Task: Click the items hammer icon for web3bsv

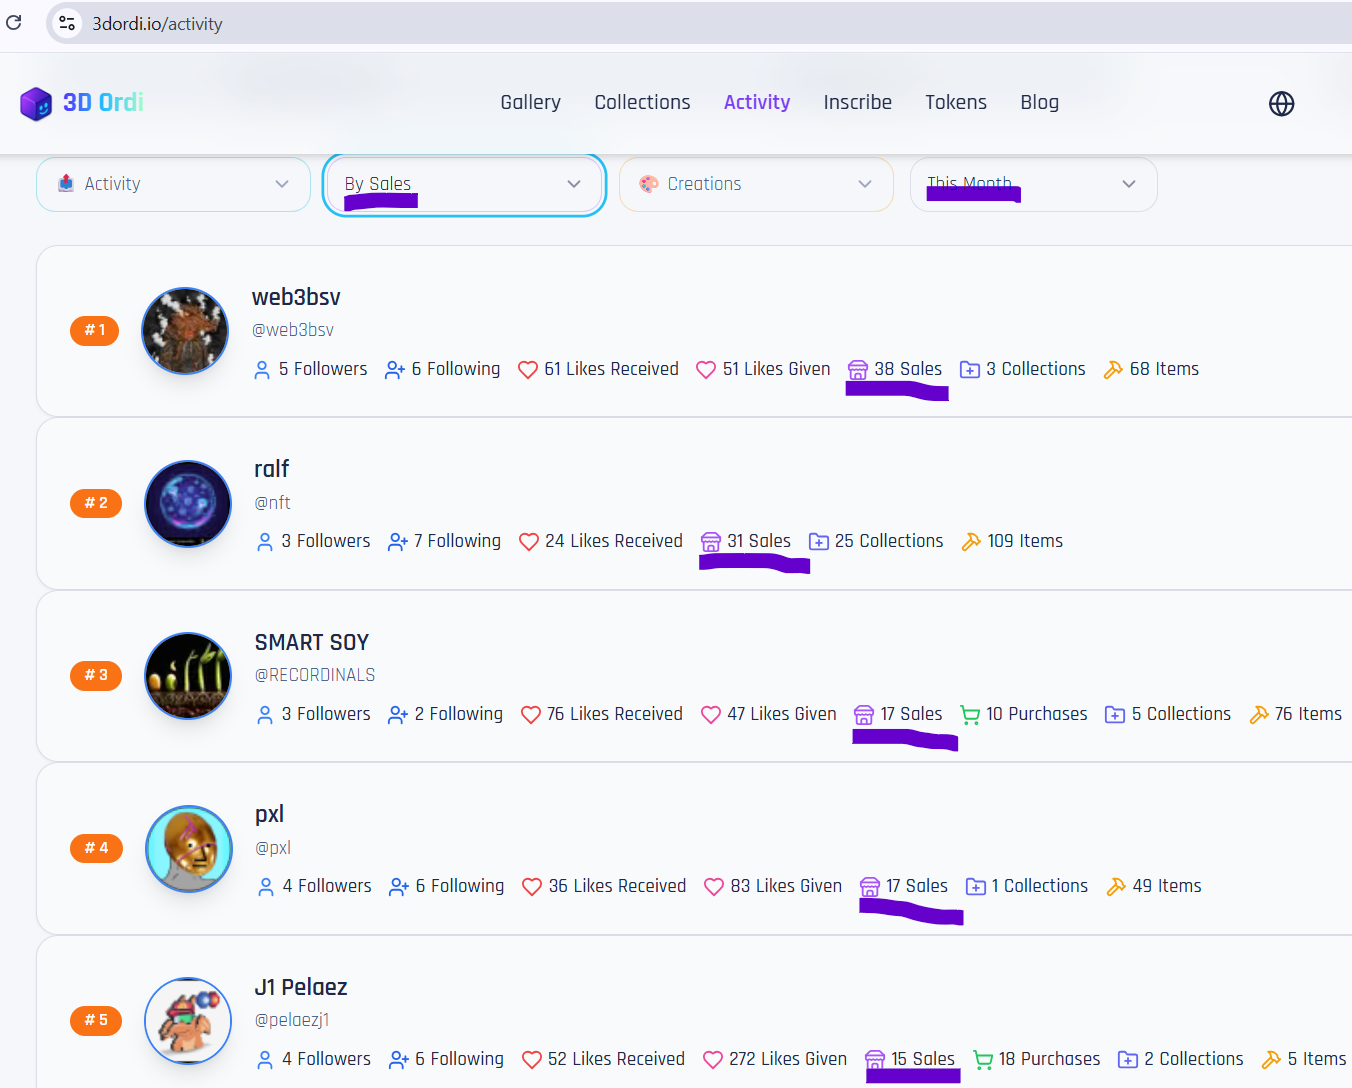Action: click(1113, 370)
